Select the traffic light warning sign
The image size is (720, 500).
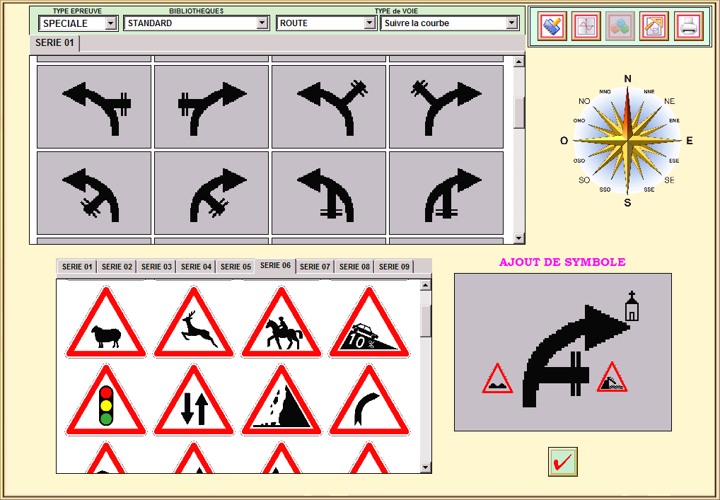[x=105, y=402]
